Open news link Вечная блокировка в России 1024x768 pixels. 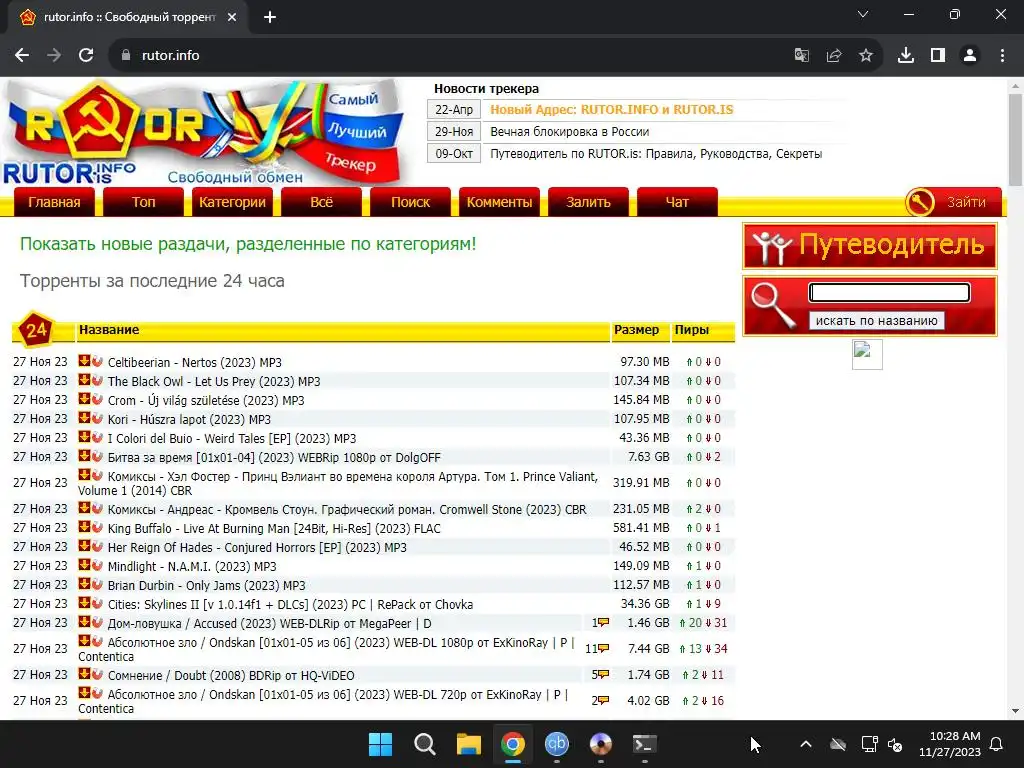coord(569,132)
